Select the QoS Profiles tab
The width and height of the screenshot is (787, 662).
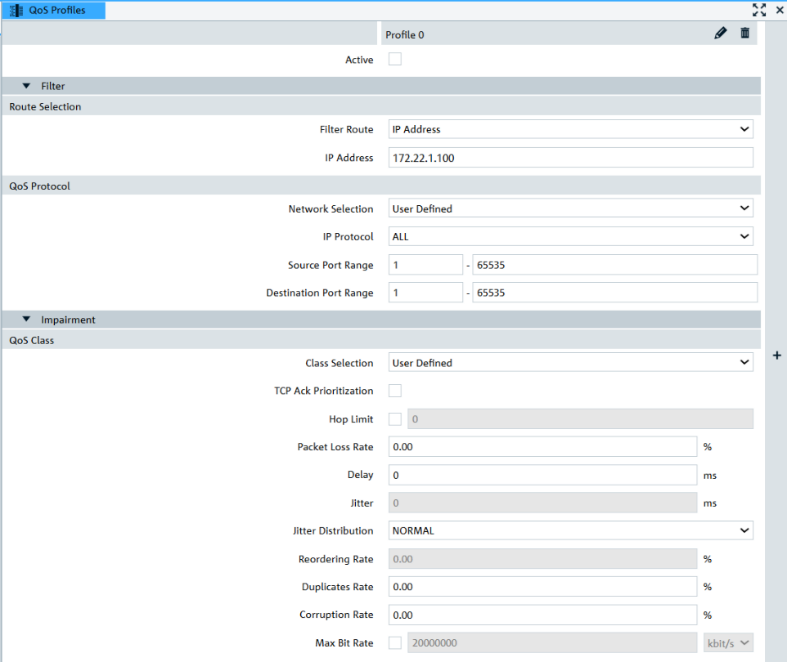[53, 10]
